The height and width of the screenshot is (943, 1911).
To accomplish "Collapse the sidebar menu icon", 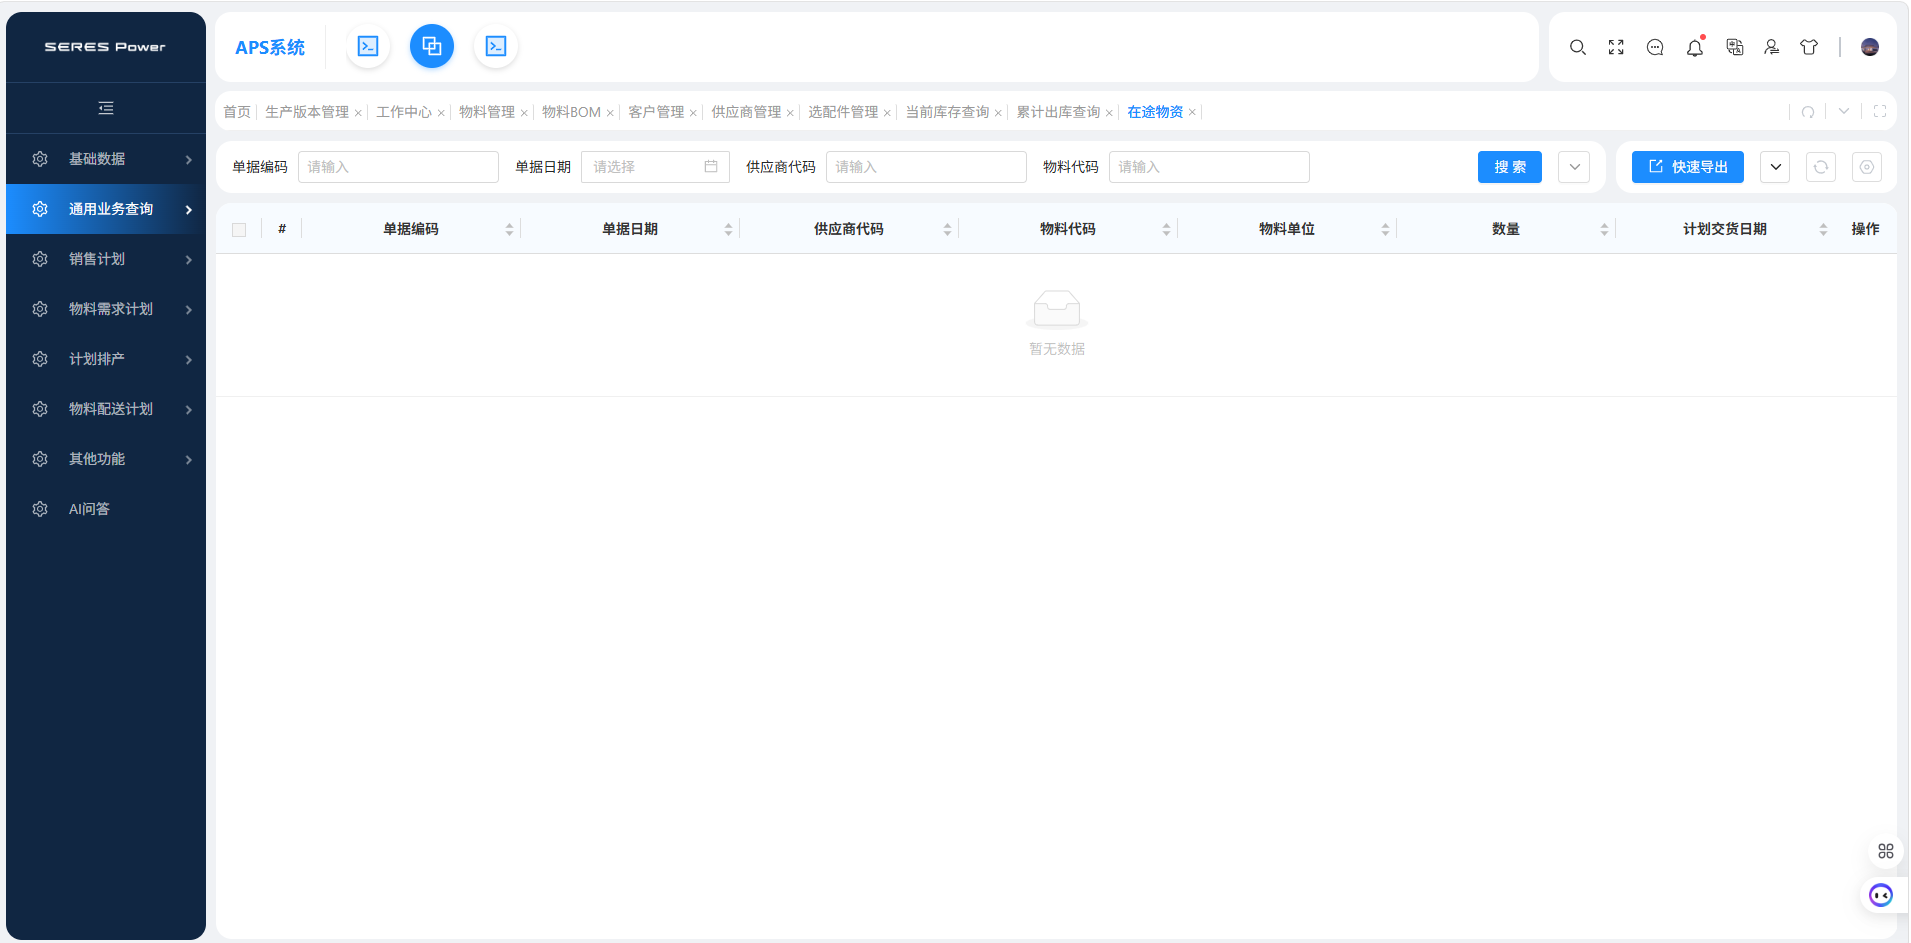I will [x=106, y=108].
